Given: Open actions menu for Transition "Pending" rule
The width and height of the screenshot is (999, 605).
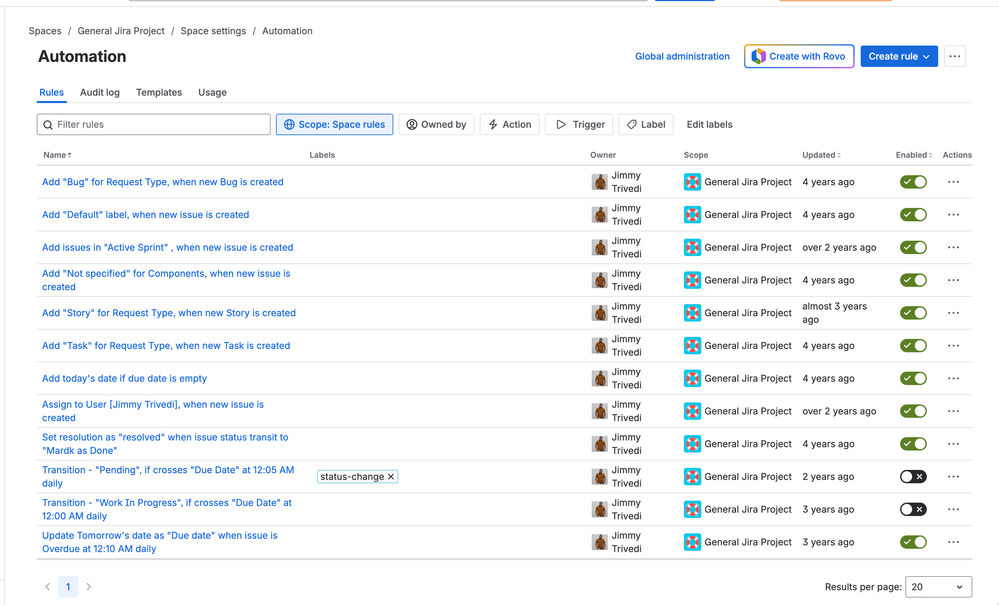Looking at the screenshot, I should tap(953, 476).
